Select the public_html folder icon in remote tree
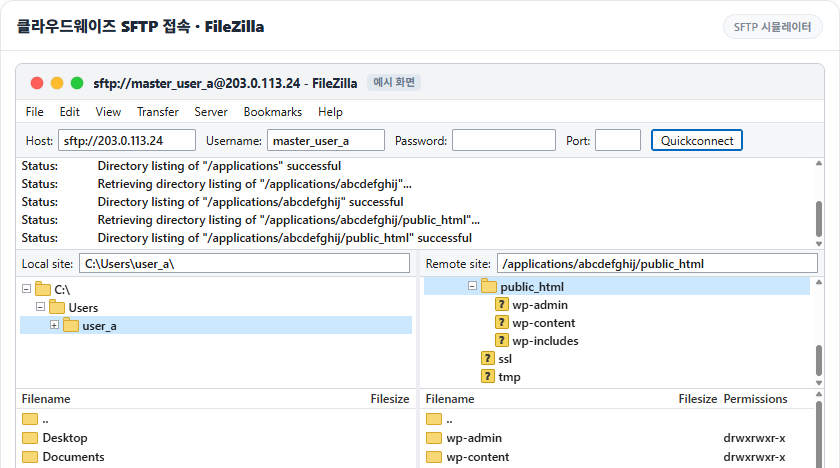Viewport: 840px width, 468px height. click(x=489, y=286)
